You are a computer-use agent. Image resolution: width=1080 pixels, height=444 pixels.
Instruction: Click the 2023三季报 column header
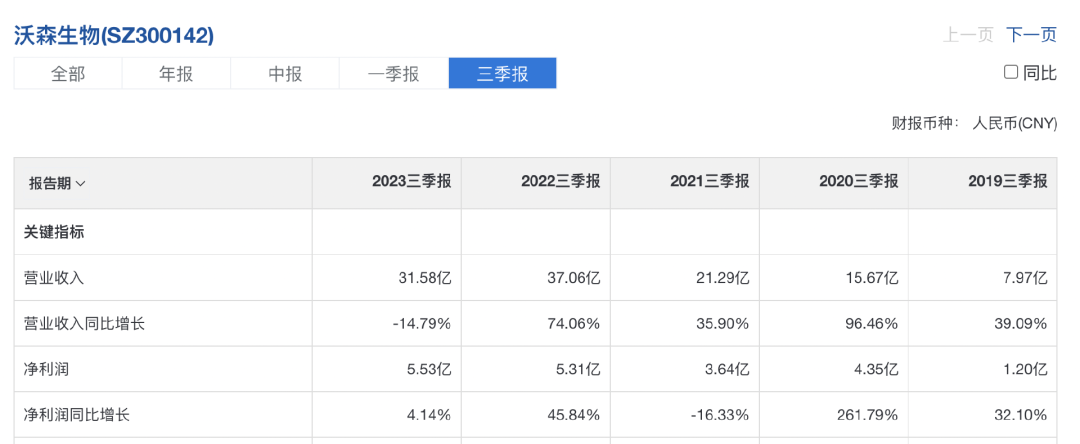tap(411, 182)
